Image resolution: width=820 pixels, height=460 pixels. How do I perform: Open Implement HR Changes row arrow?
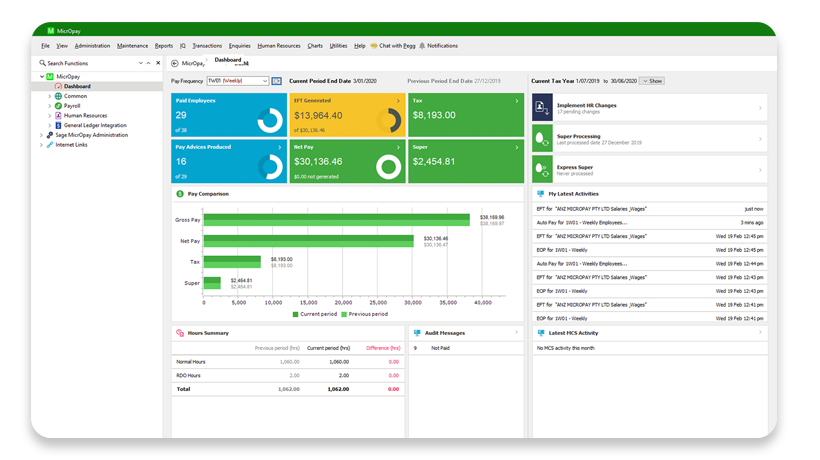click(x=760, y=108)
